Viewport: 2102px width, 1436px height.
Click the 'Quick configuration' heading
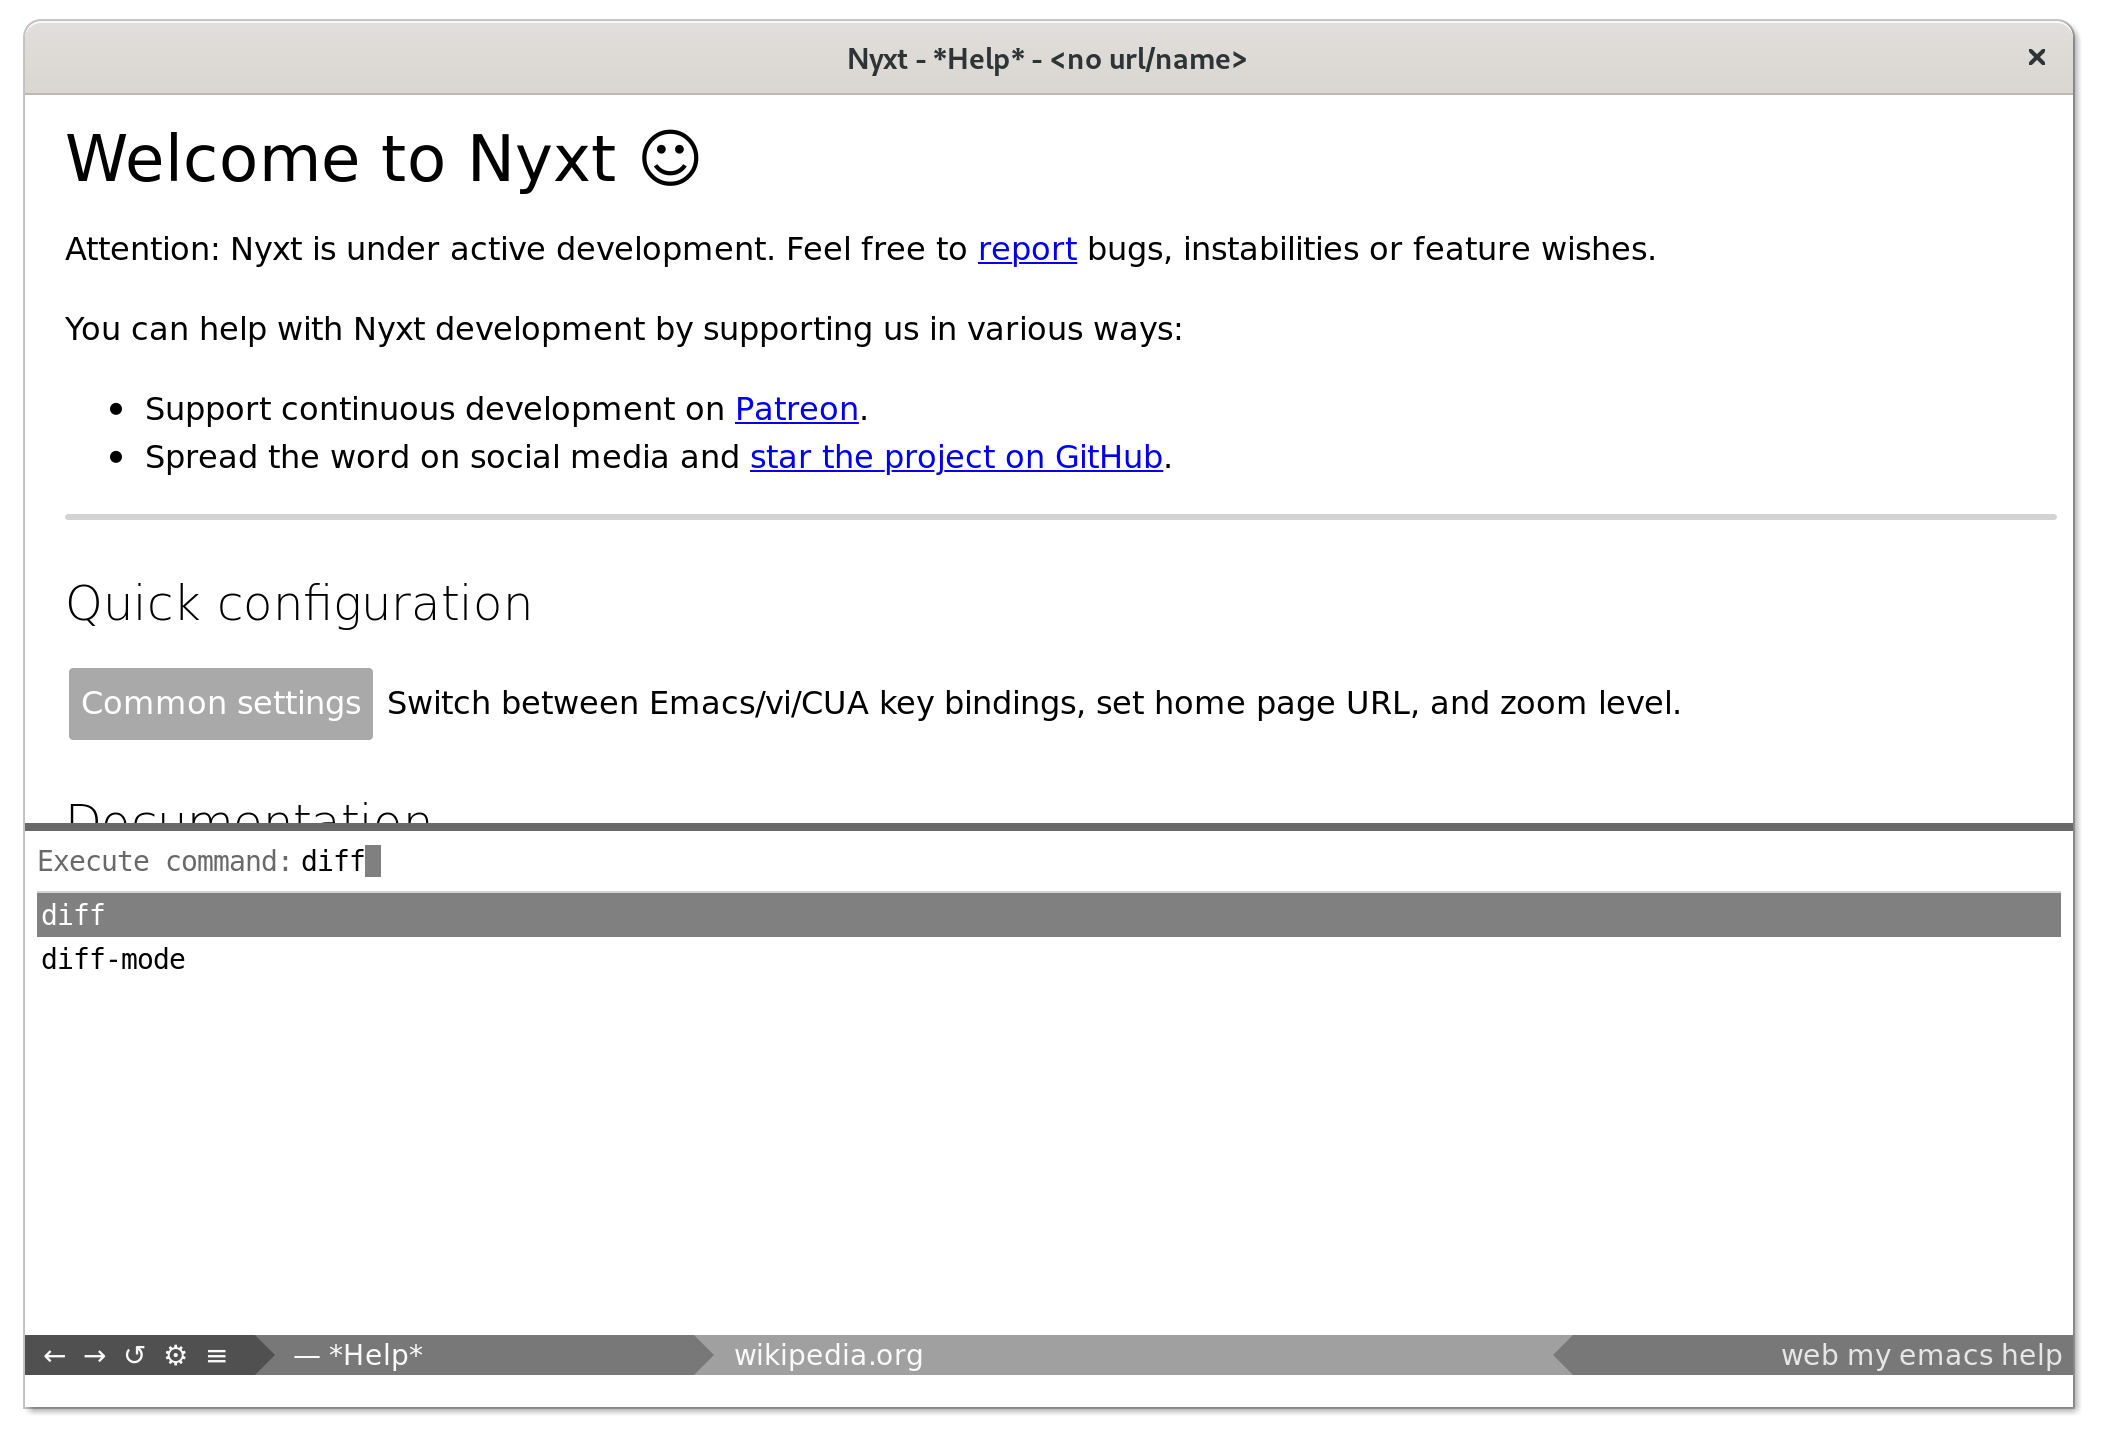point(299,604)
